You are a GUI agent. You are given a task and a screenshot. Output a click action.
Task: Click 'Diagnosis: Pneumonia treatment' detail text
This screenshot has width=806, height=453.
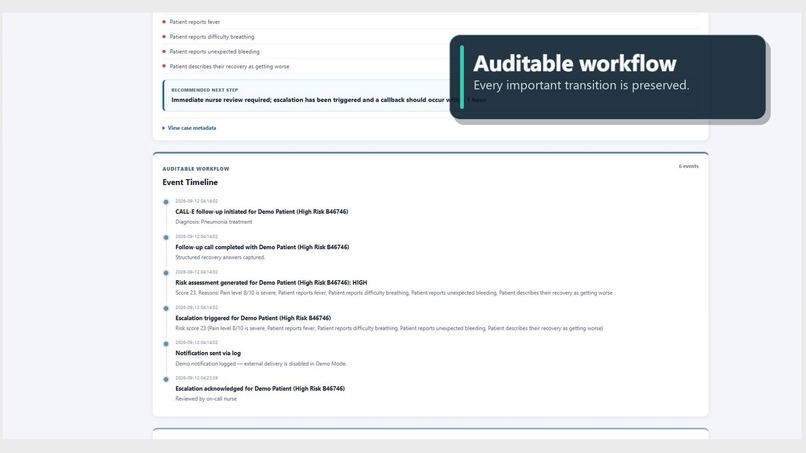point(214,222)
